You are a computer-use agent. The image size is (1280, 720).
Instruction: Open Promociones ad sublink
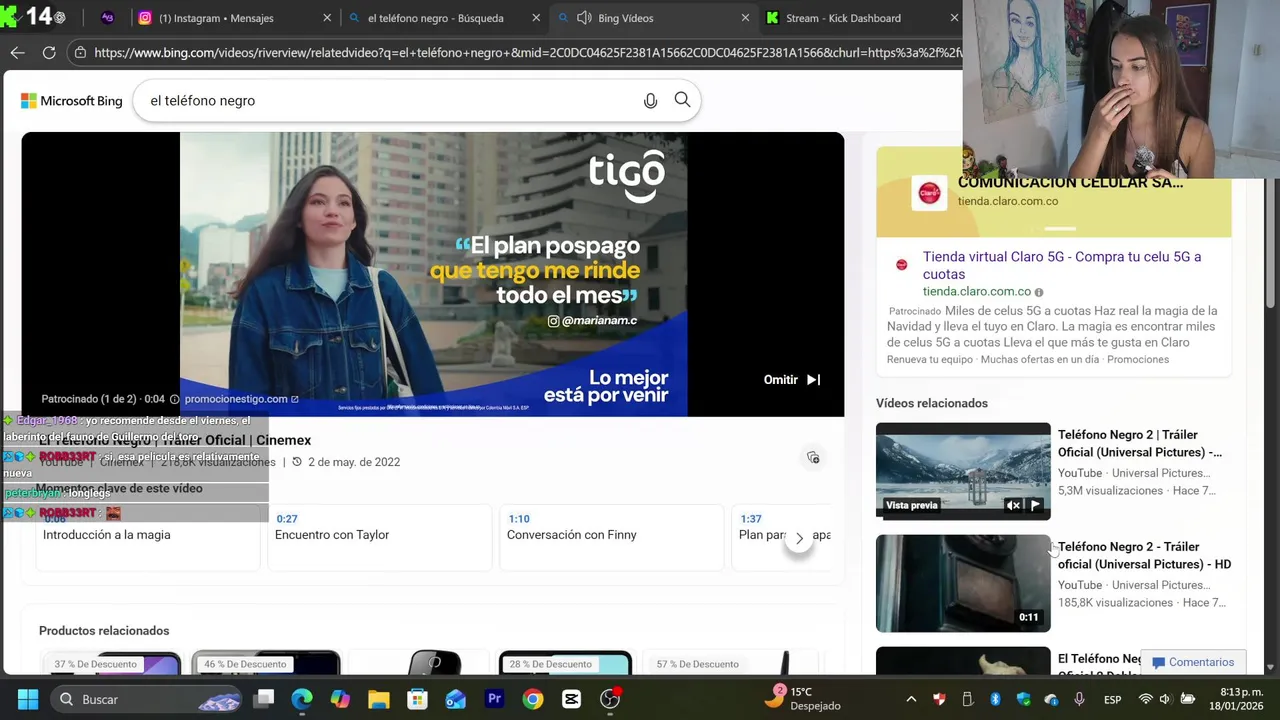click(1138, 359)
